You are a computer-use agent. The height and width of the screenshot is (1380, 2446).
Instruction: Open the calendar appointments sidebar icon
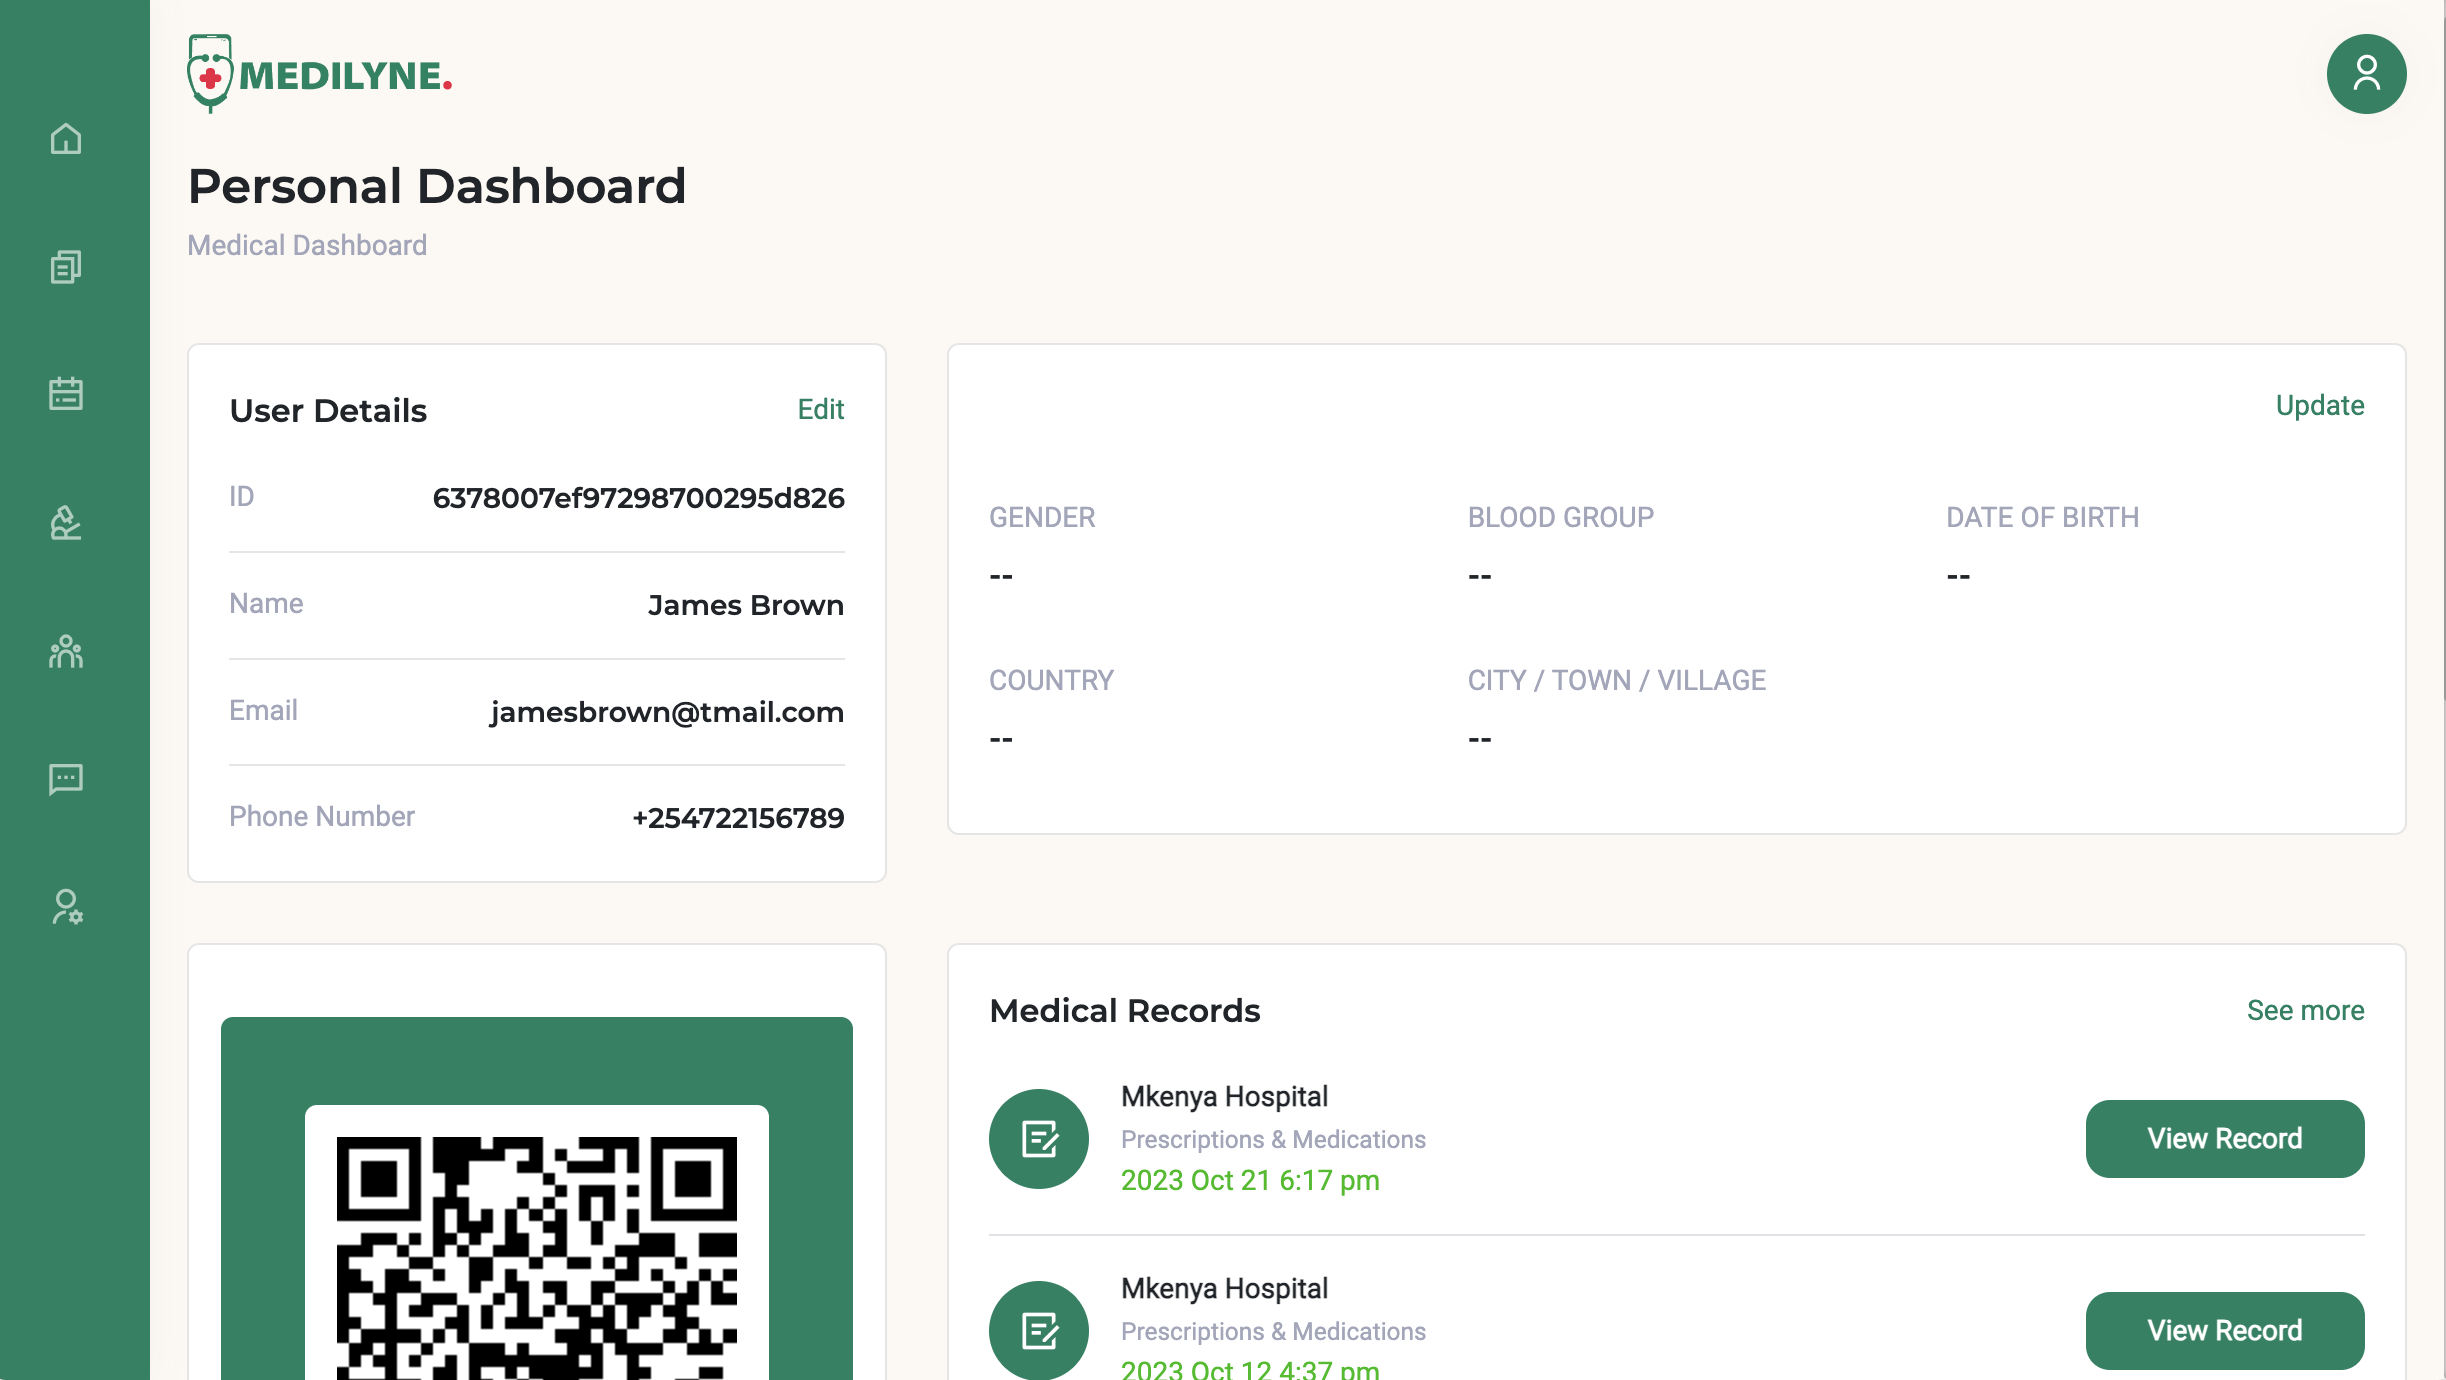pyautogui.click(x=66, y=393)
